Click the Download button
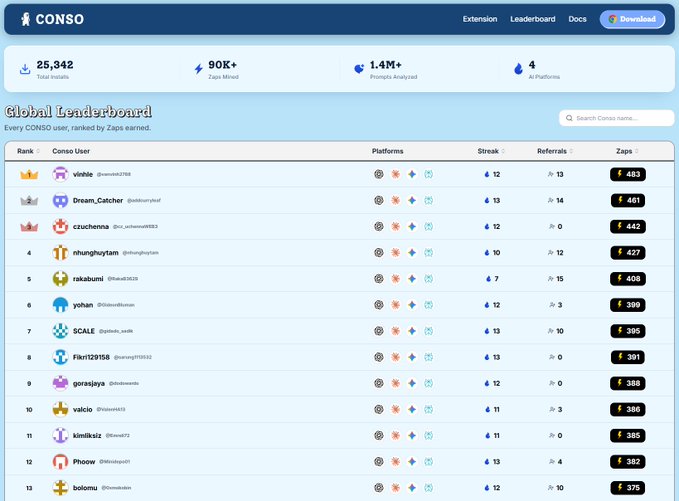Image resolution: width=679 pixels, height=501 pixels. tap(632, 19)
